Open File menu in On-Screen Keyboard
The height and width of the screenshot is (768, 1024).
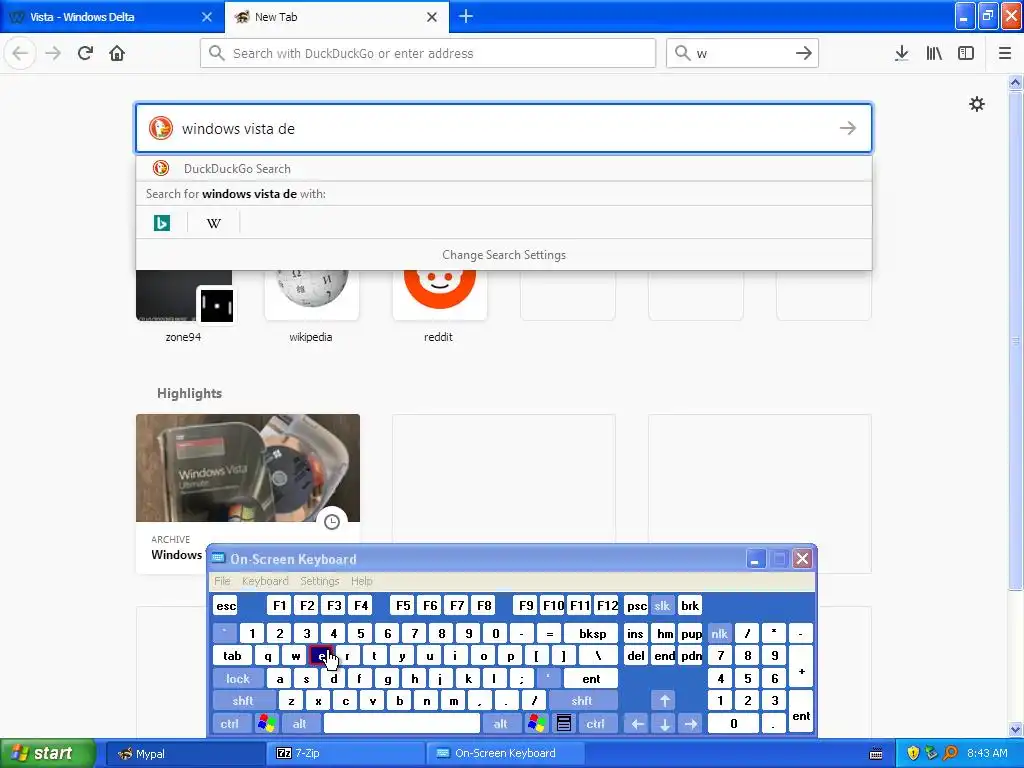pos(222,581)
